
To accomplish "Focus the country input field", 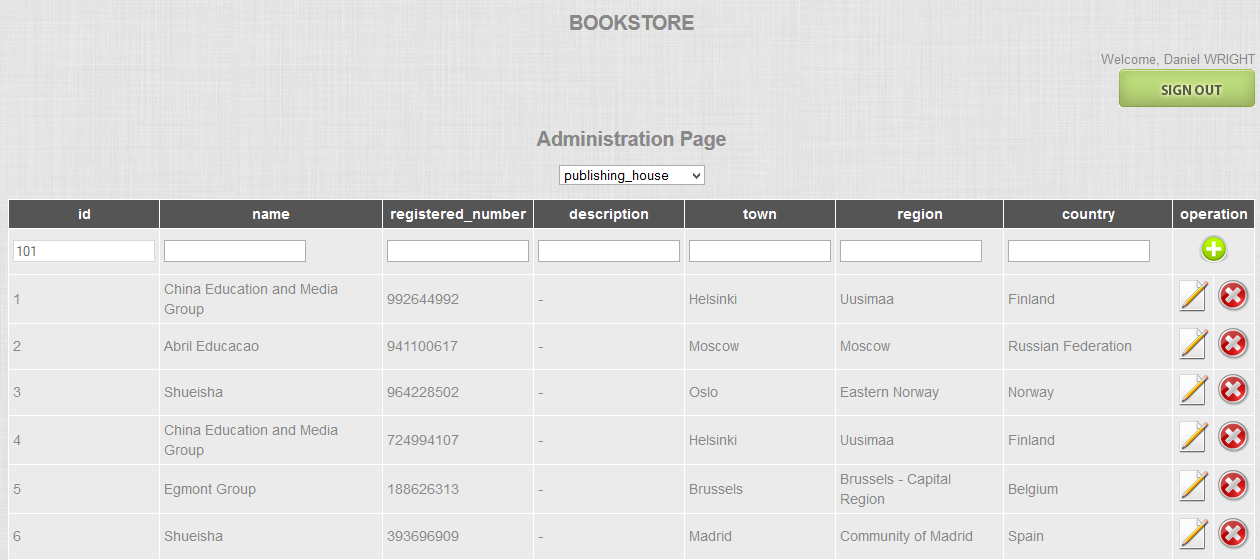I will click(1079, 251).
